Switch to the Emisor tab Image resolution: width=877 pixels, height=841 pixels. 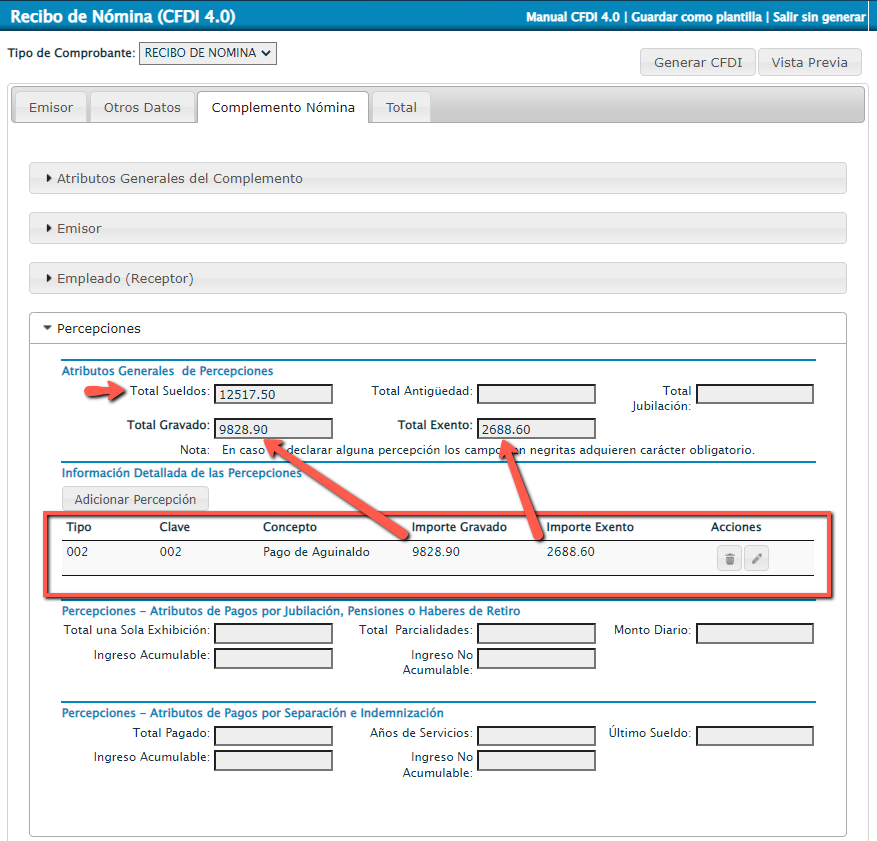click(x=51, y=107)
